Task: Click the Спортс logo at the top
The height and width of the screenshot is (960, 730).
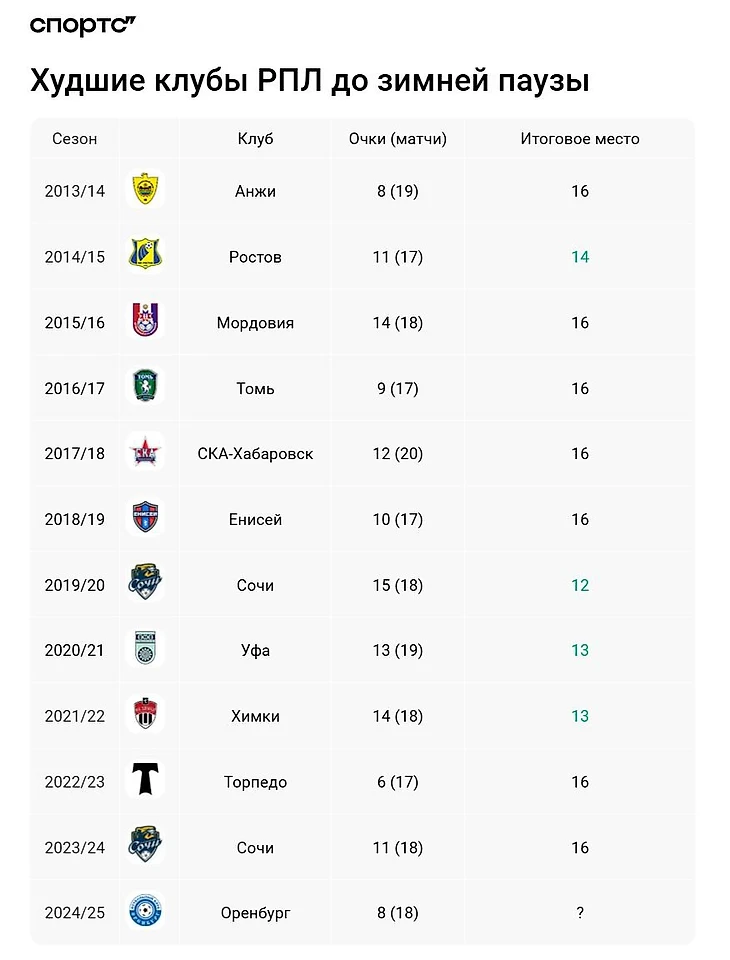Action: coord(82,26)
